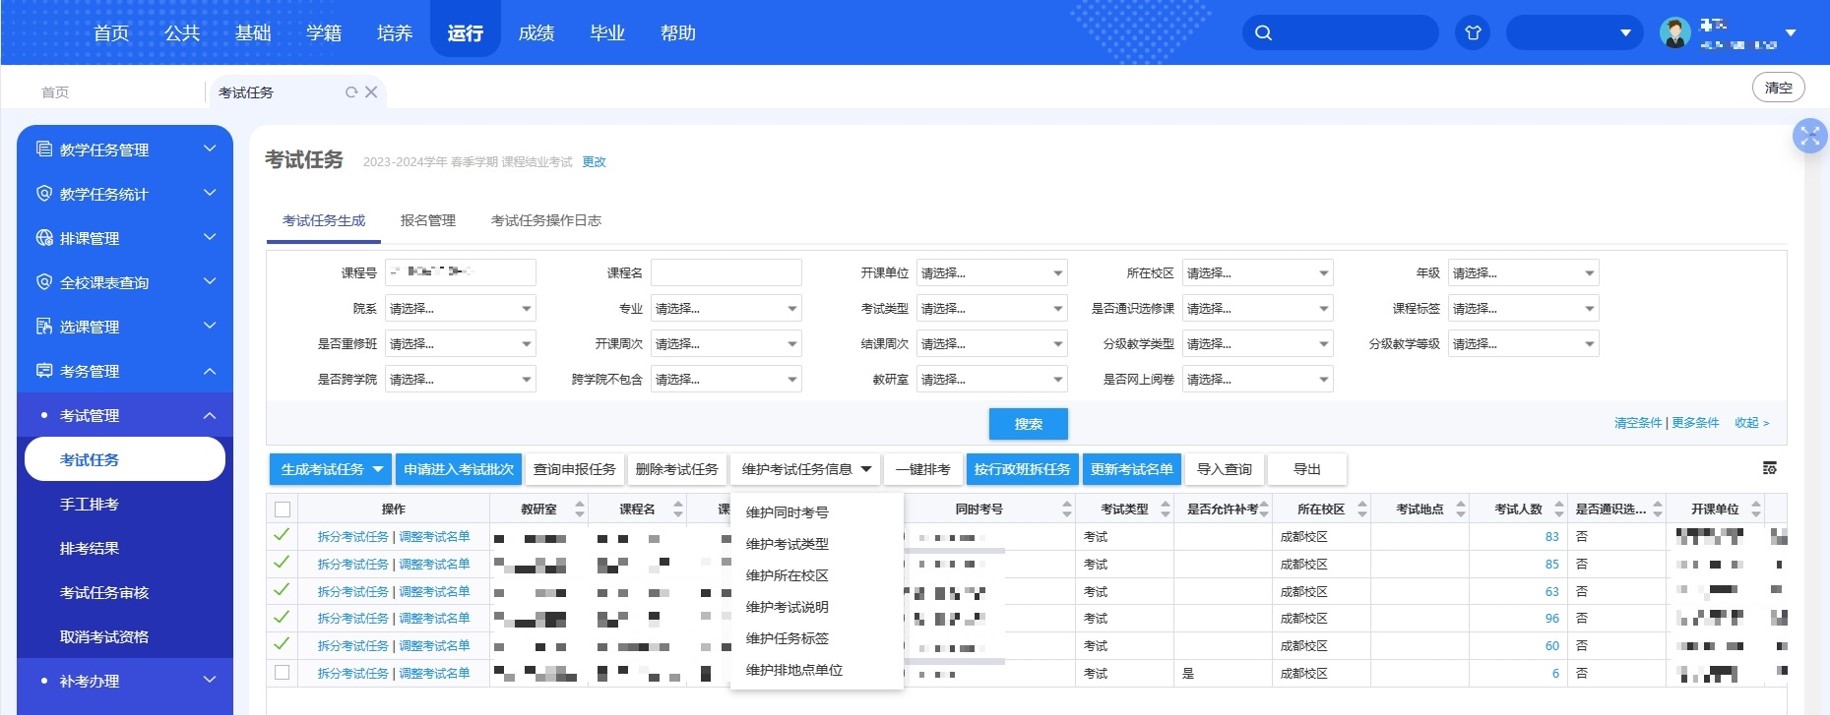Click the 按行政班拆任务 button
Screen dimensions: 1830x715
1022,469
